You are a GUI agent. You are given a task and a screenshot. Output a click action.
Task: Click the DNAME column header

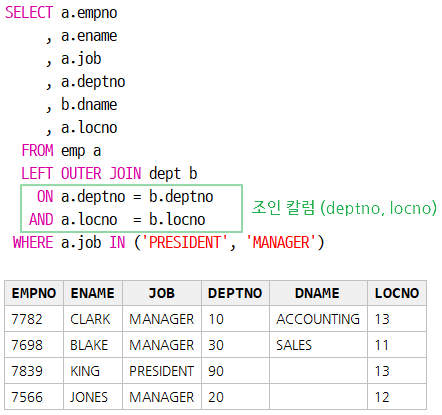318,293
